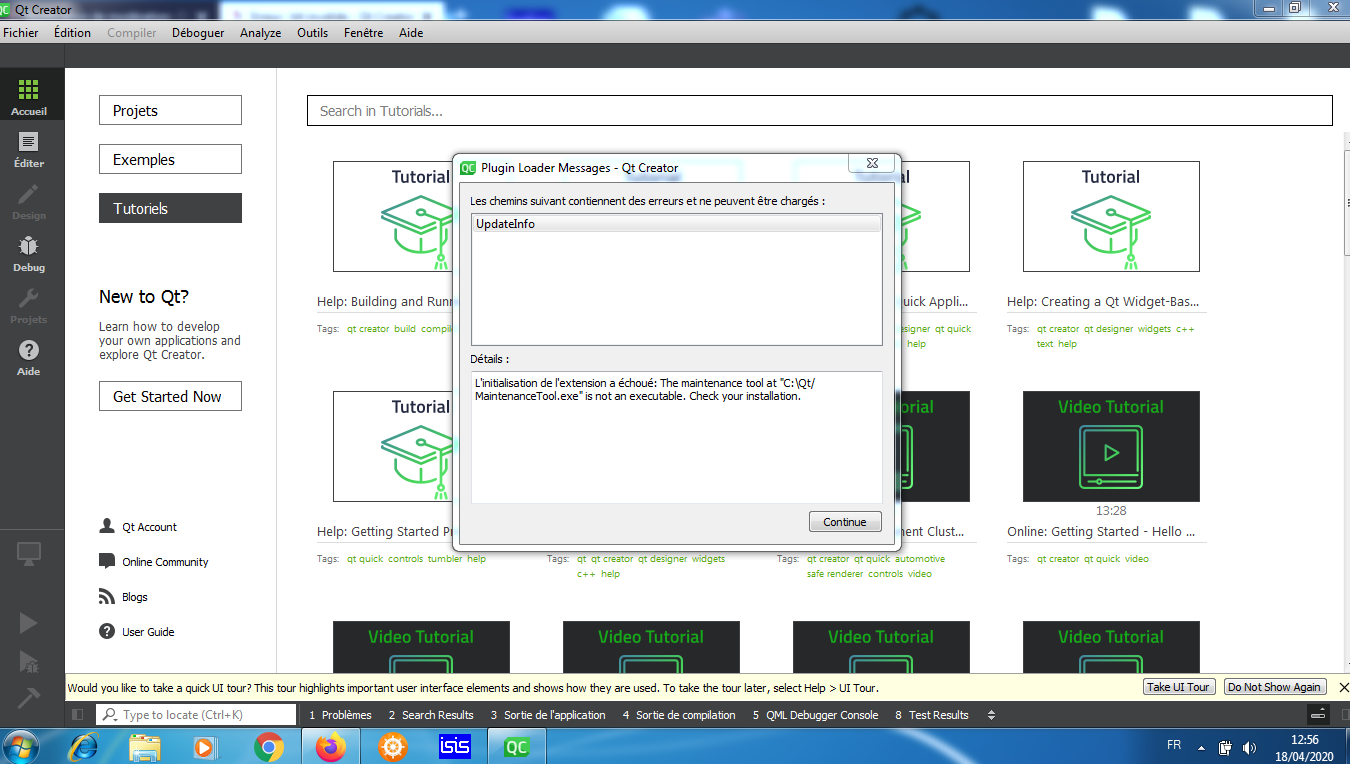This screenshot has height=764, width=1350.
Task: Click the Online Community speech bubble icon
Action: pyautogui.click(x=107, y=561)
